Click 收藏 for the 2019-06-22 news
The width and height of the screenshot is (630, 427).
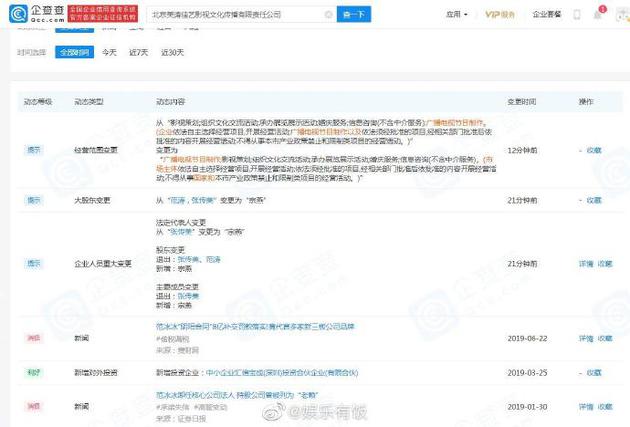[605, 338]
